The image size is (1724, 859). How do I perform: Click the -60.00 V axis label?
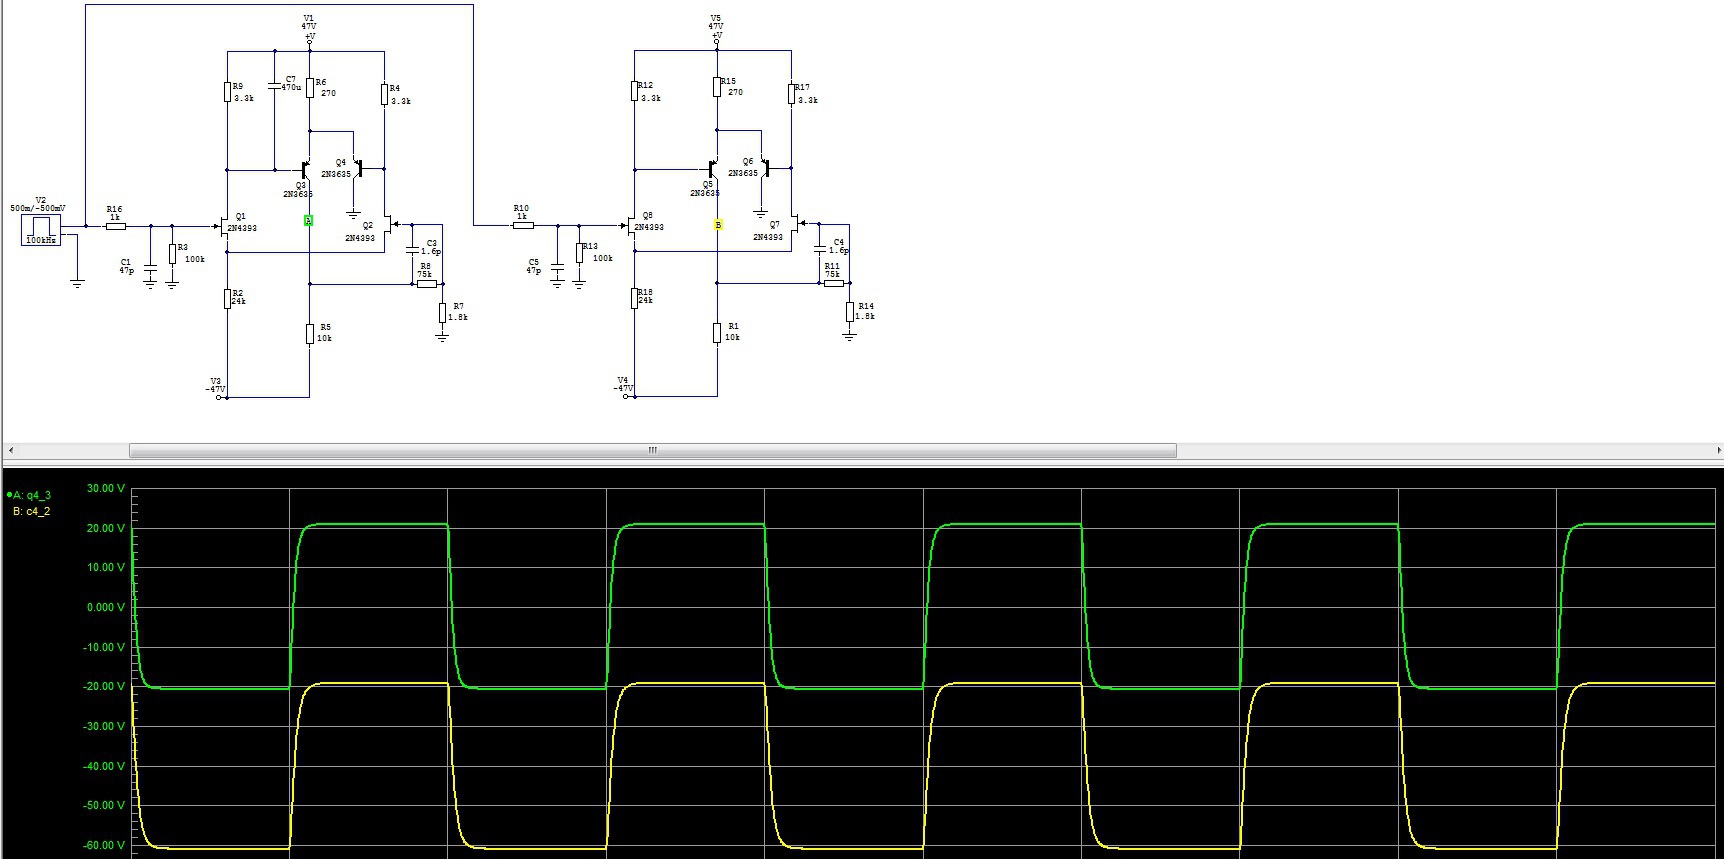(104, 845)
